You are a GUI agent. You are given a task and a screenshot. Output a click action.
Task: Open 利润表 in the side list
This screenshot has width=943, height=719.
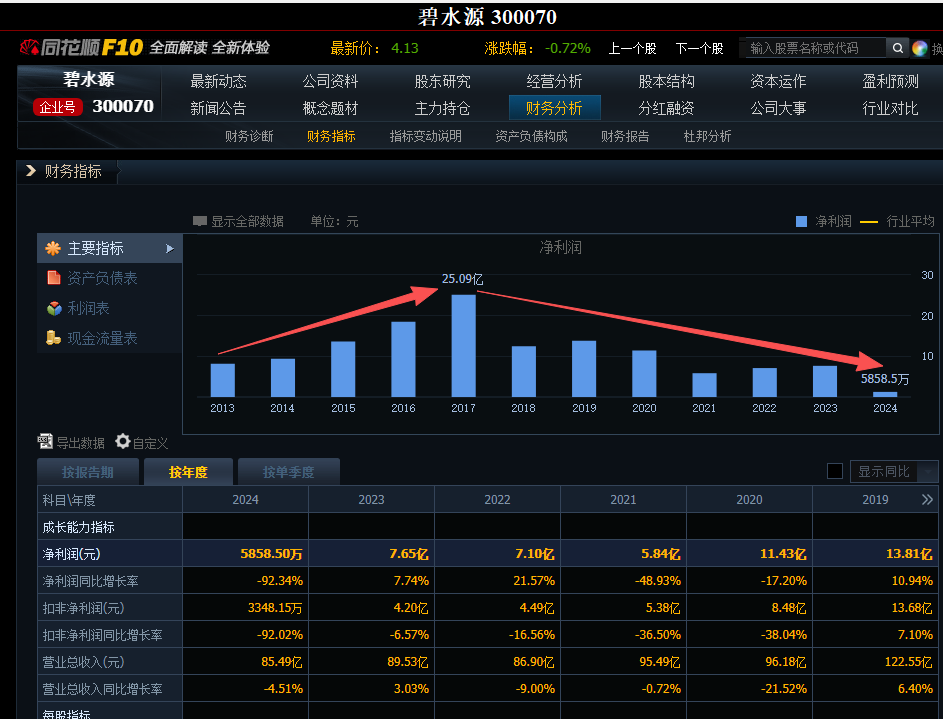(x=88, y=308)
